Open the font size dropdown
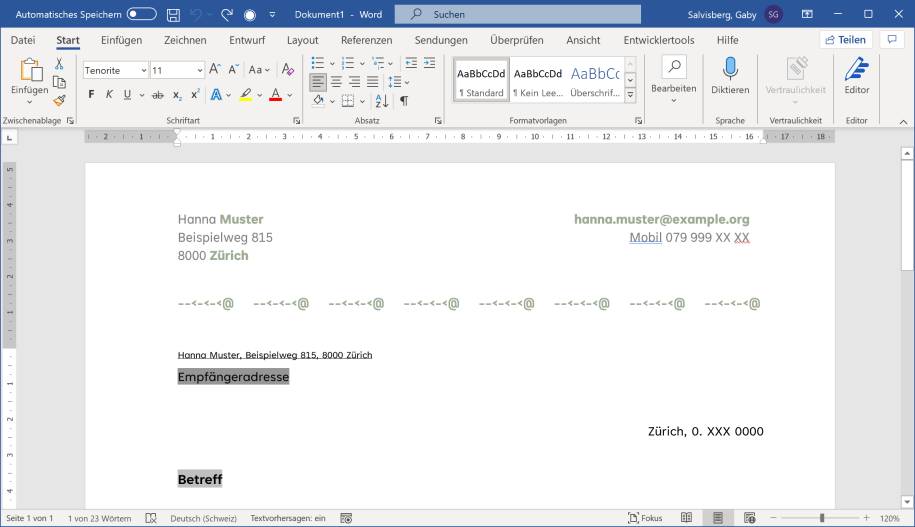 (200, 70)
